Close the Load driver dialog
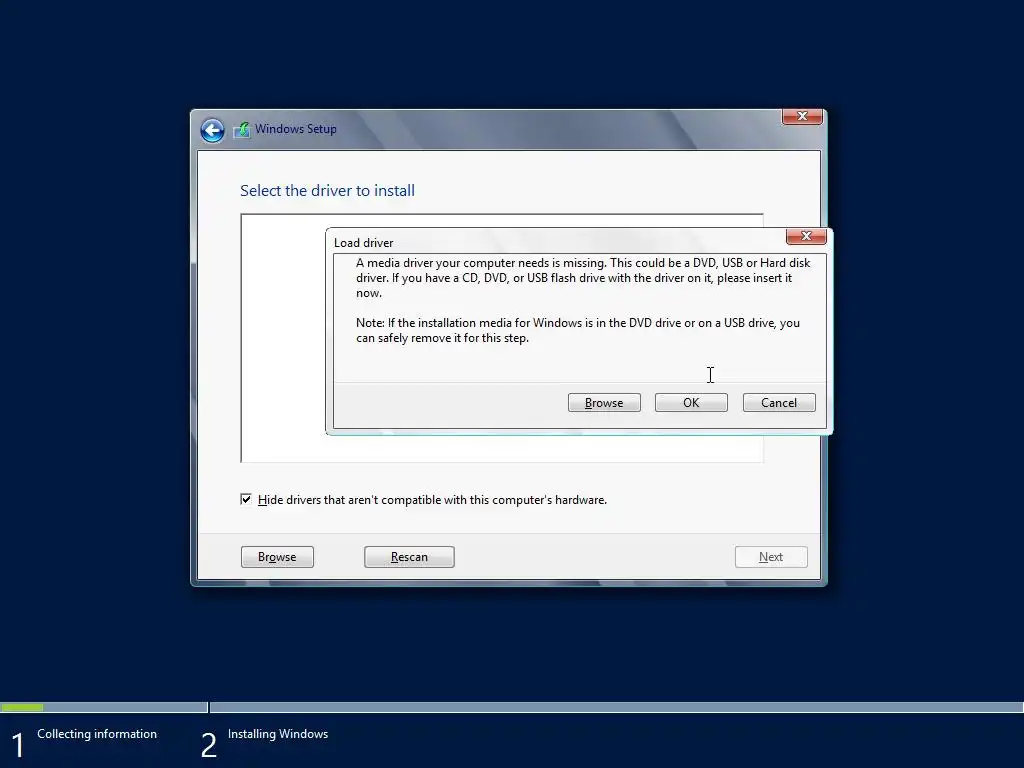 point(806,236)
